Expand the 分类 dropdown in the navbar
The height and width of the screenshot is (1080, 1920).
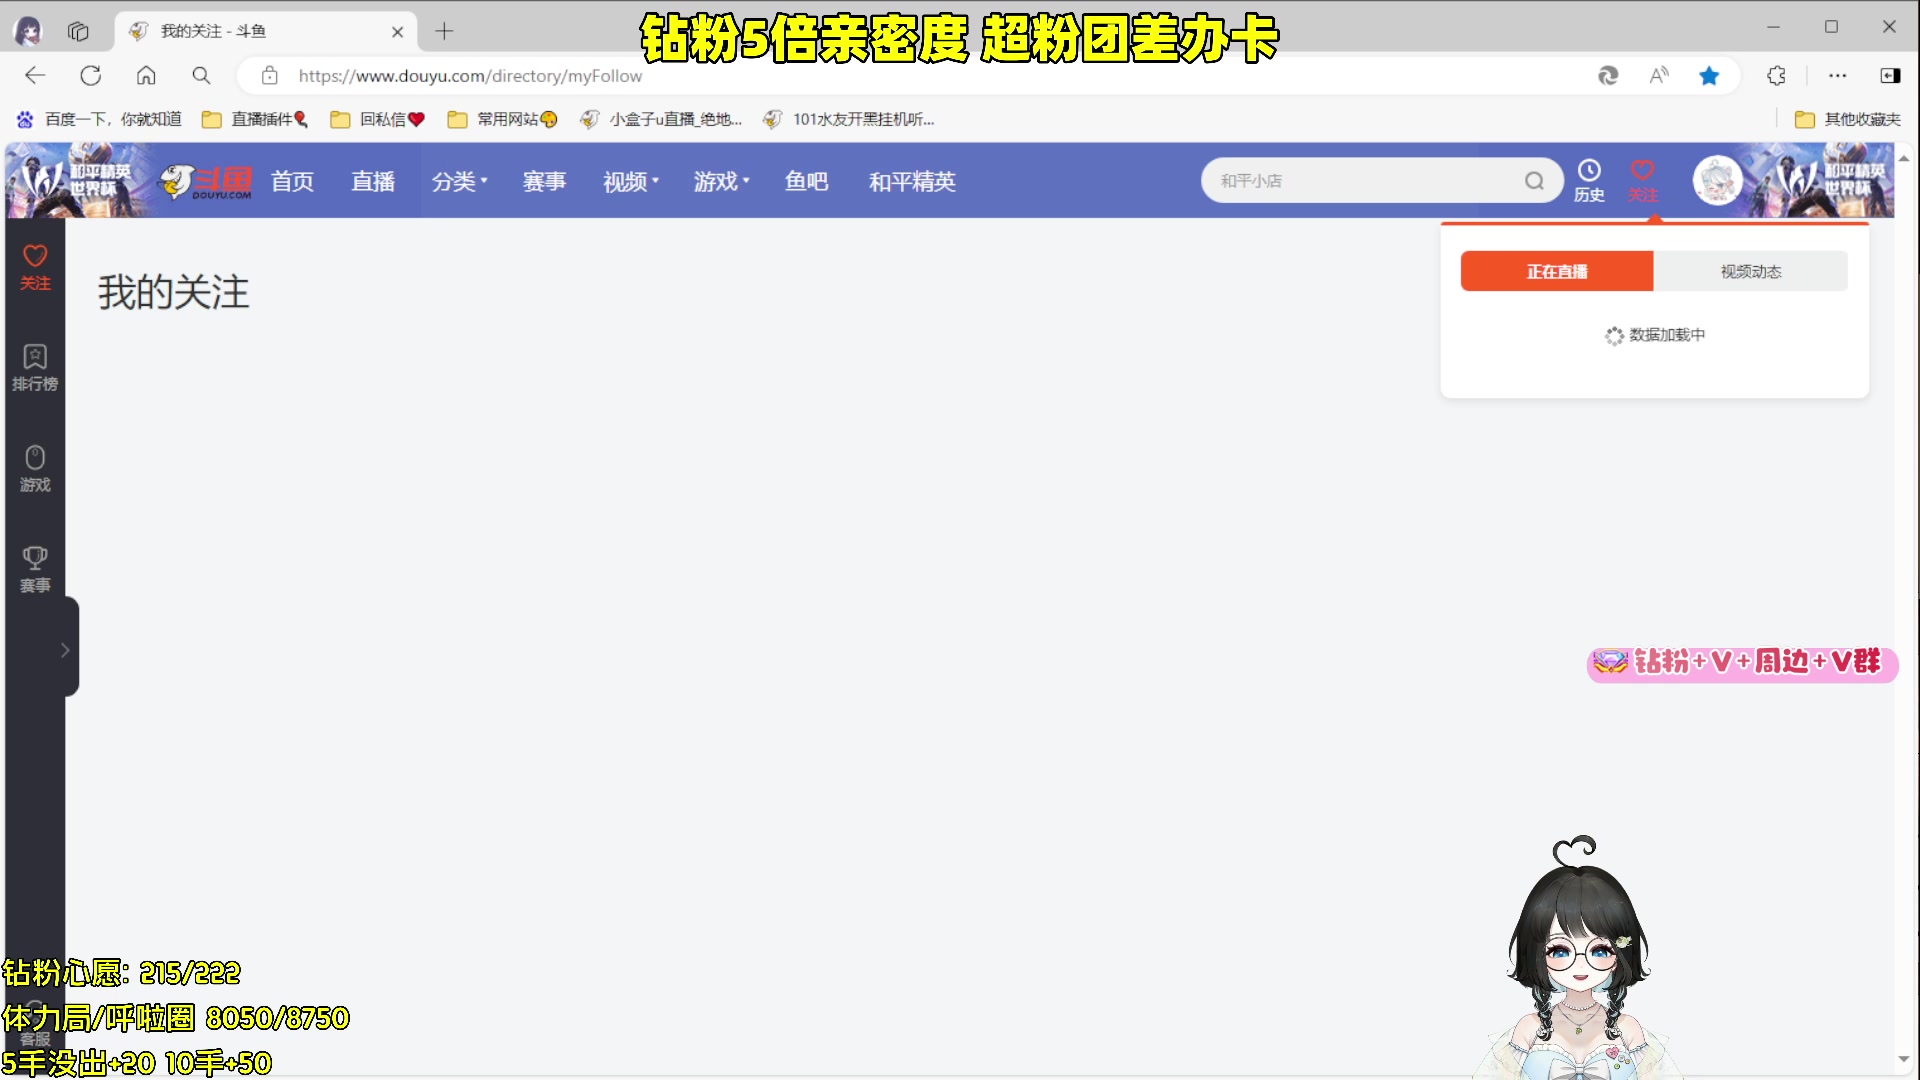(459, 181)
